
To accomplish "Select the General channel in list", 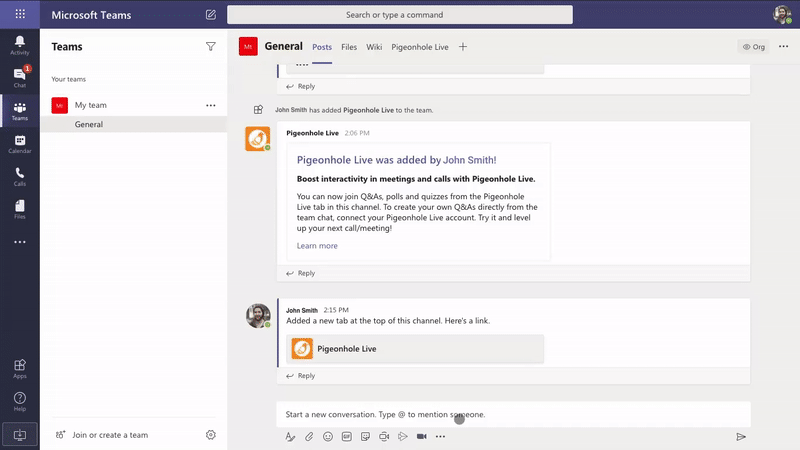I will [x=134, y=124].
